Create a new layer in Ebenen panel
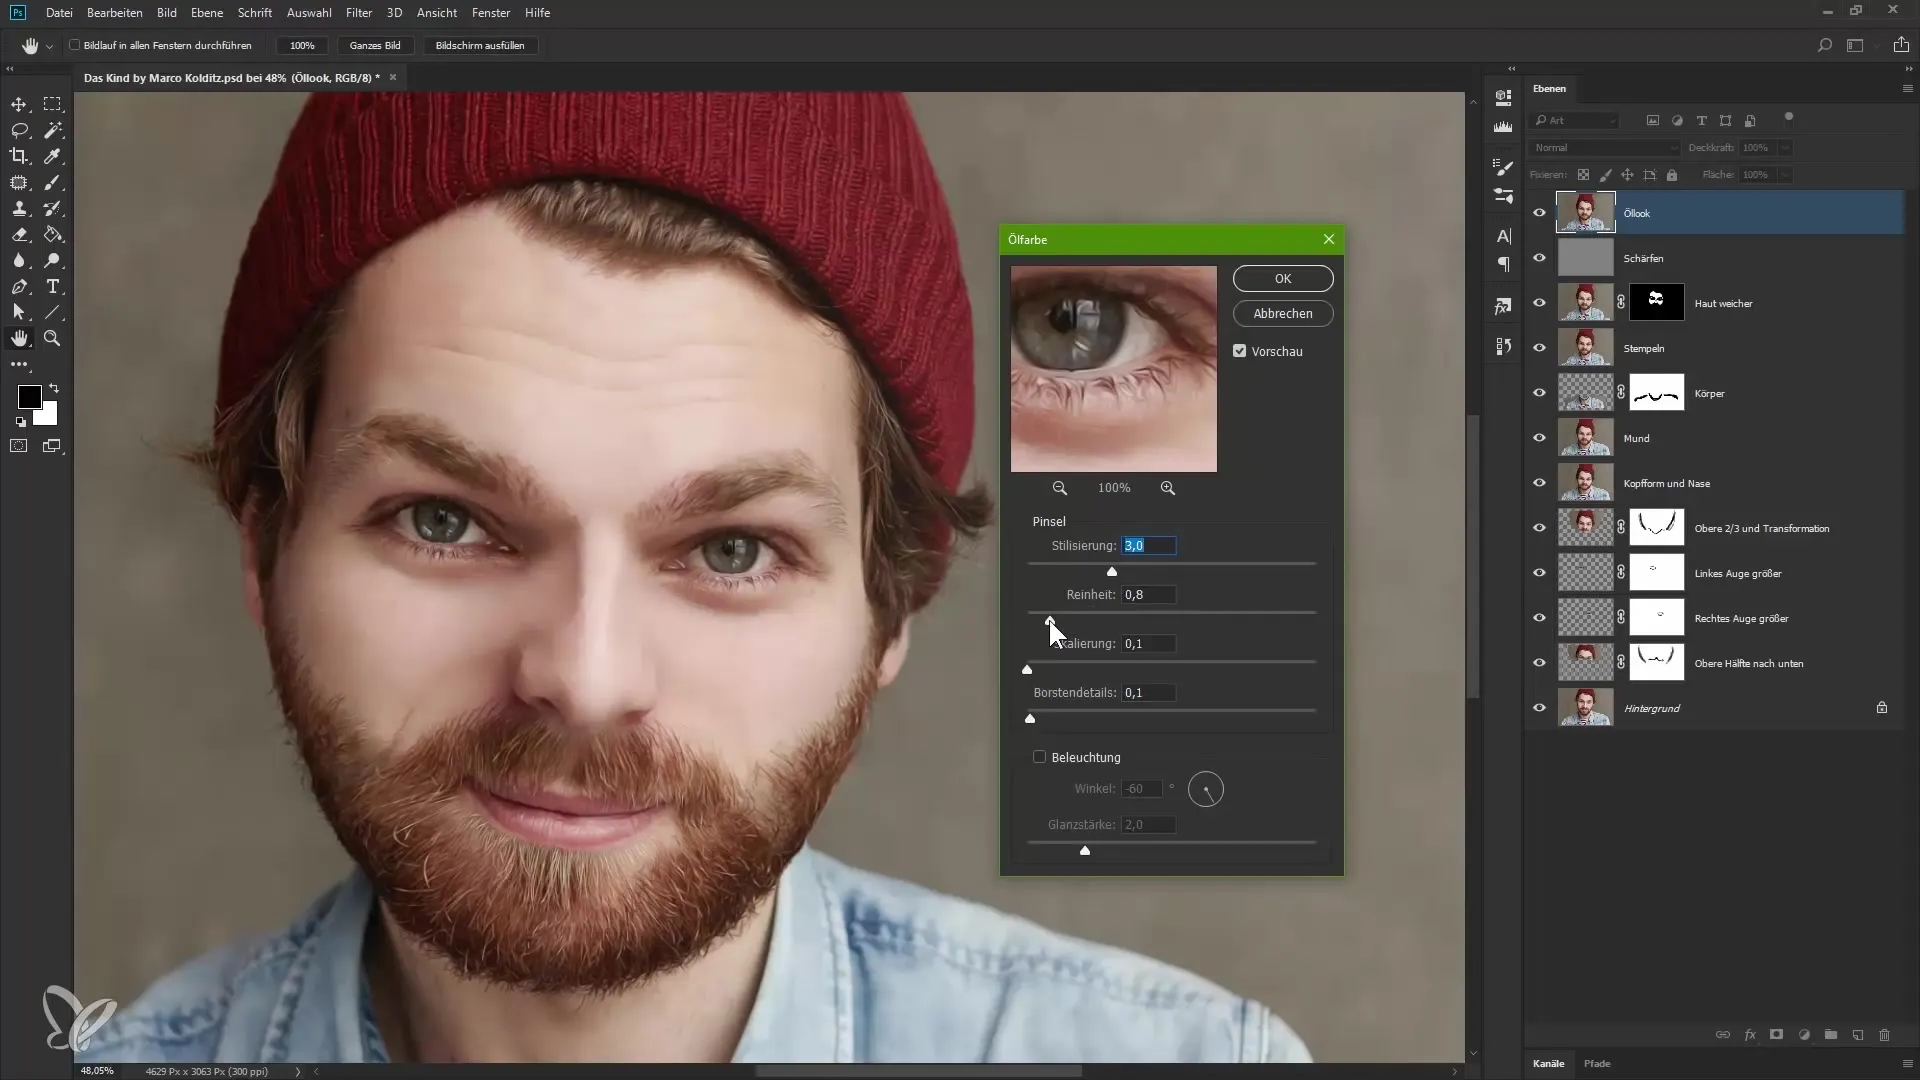This screenshot has width=1920, height=1080. tap(1858, 1035)
